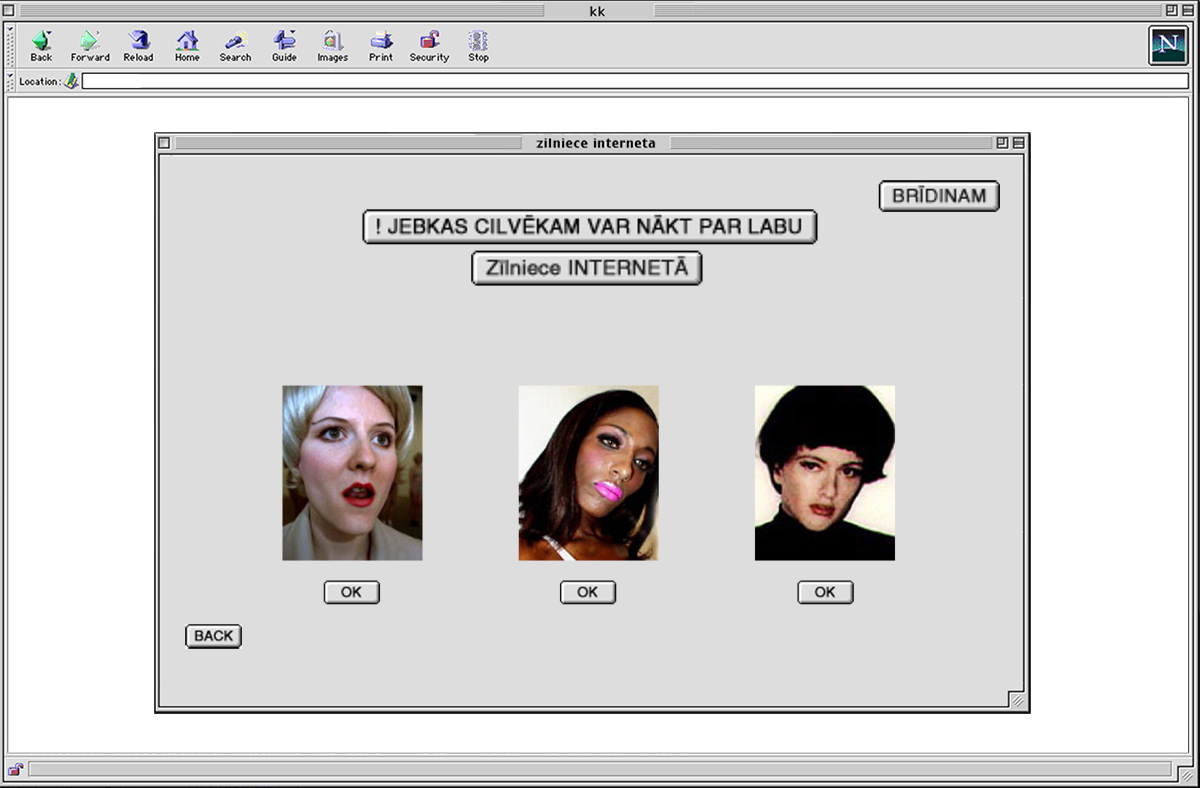Screen dimensions: 1200x788
Task: Select the portrait with pink lipstick
Action: [x=588, y=473]
